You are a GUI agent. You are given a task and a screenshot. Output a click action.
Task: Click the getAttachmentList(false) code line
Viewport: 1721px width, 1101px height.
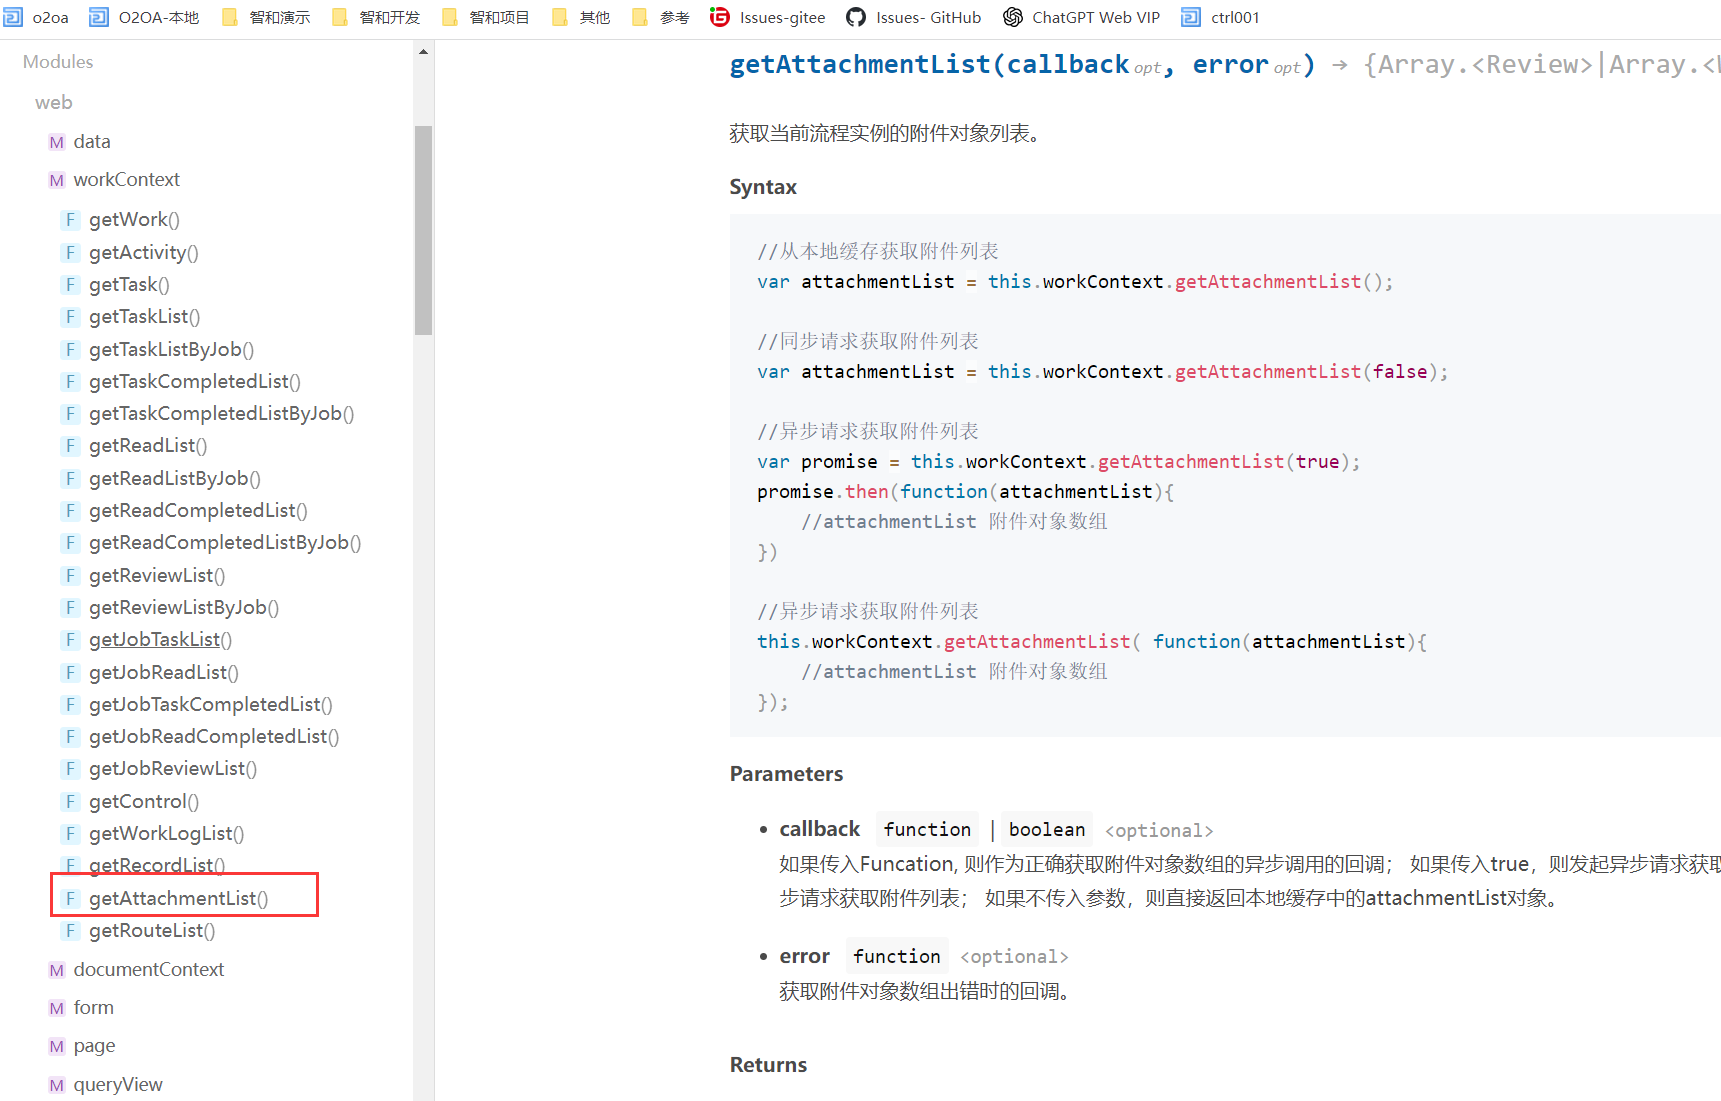[x=1102, y=371]
